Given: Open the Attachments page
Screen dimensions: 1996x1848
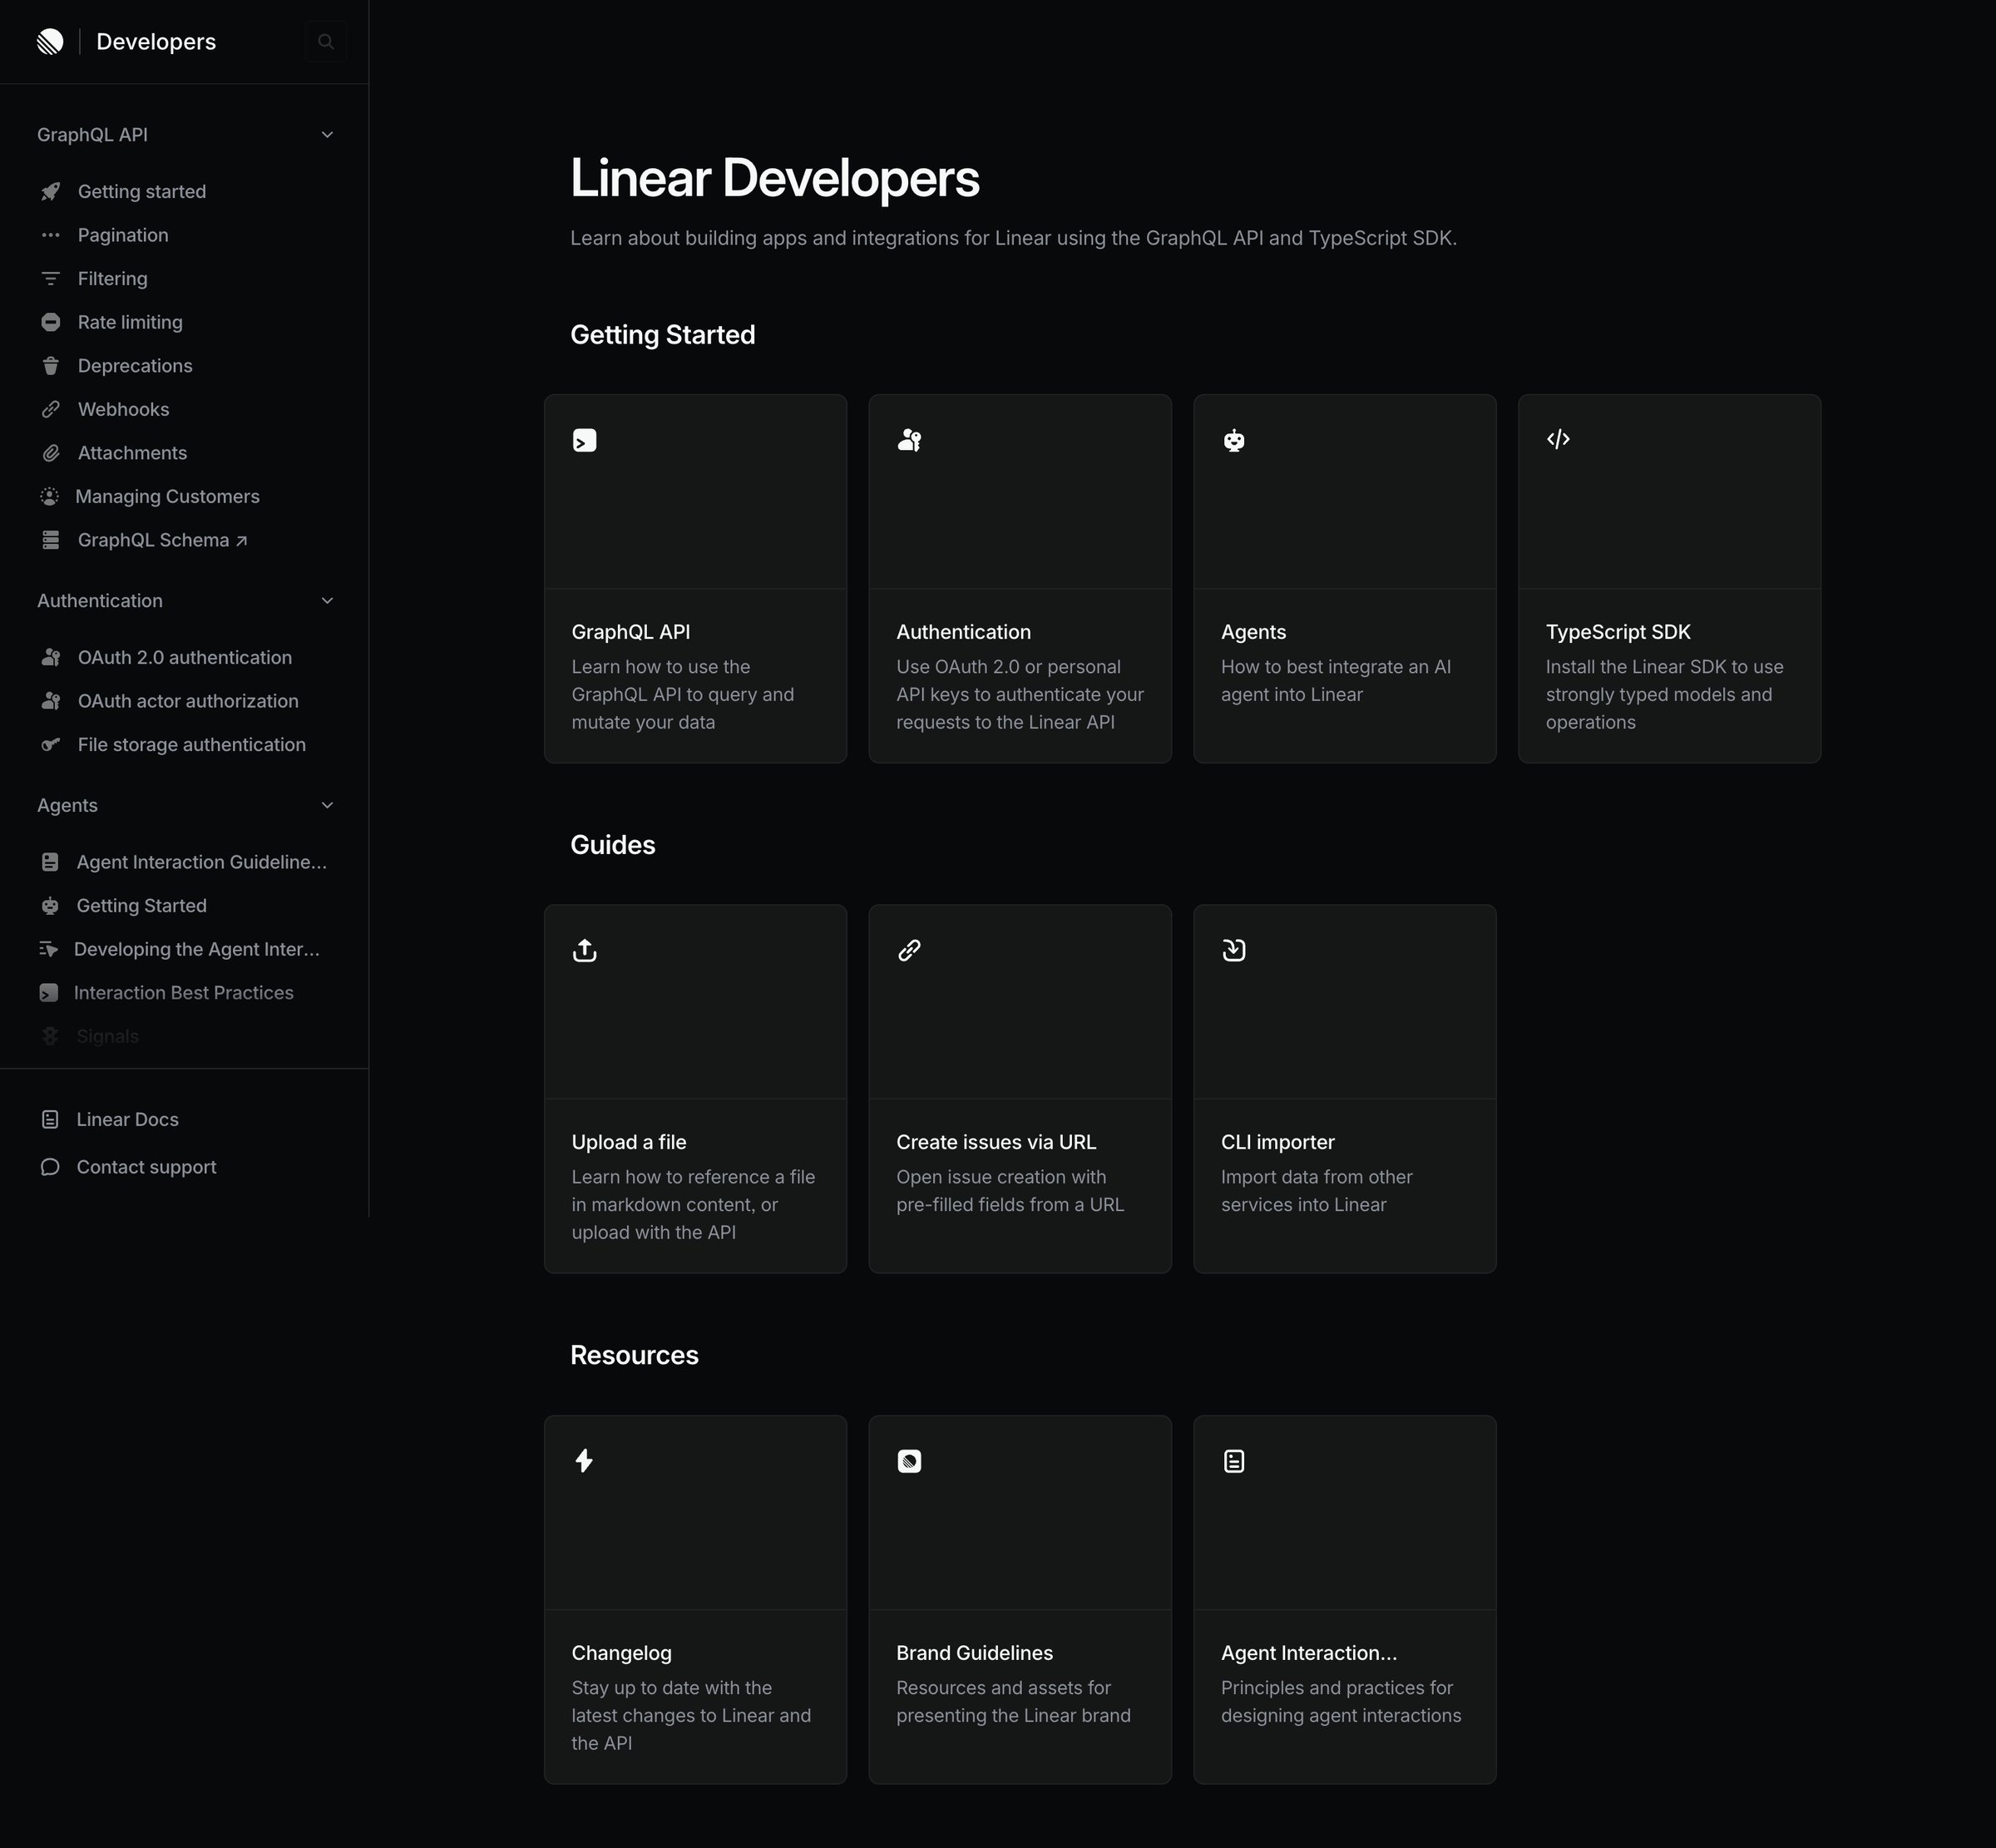Looking at the screenshot, I should pos(133,453).
